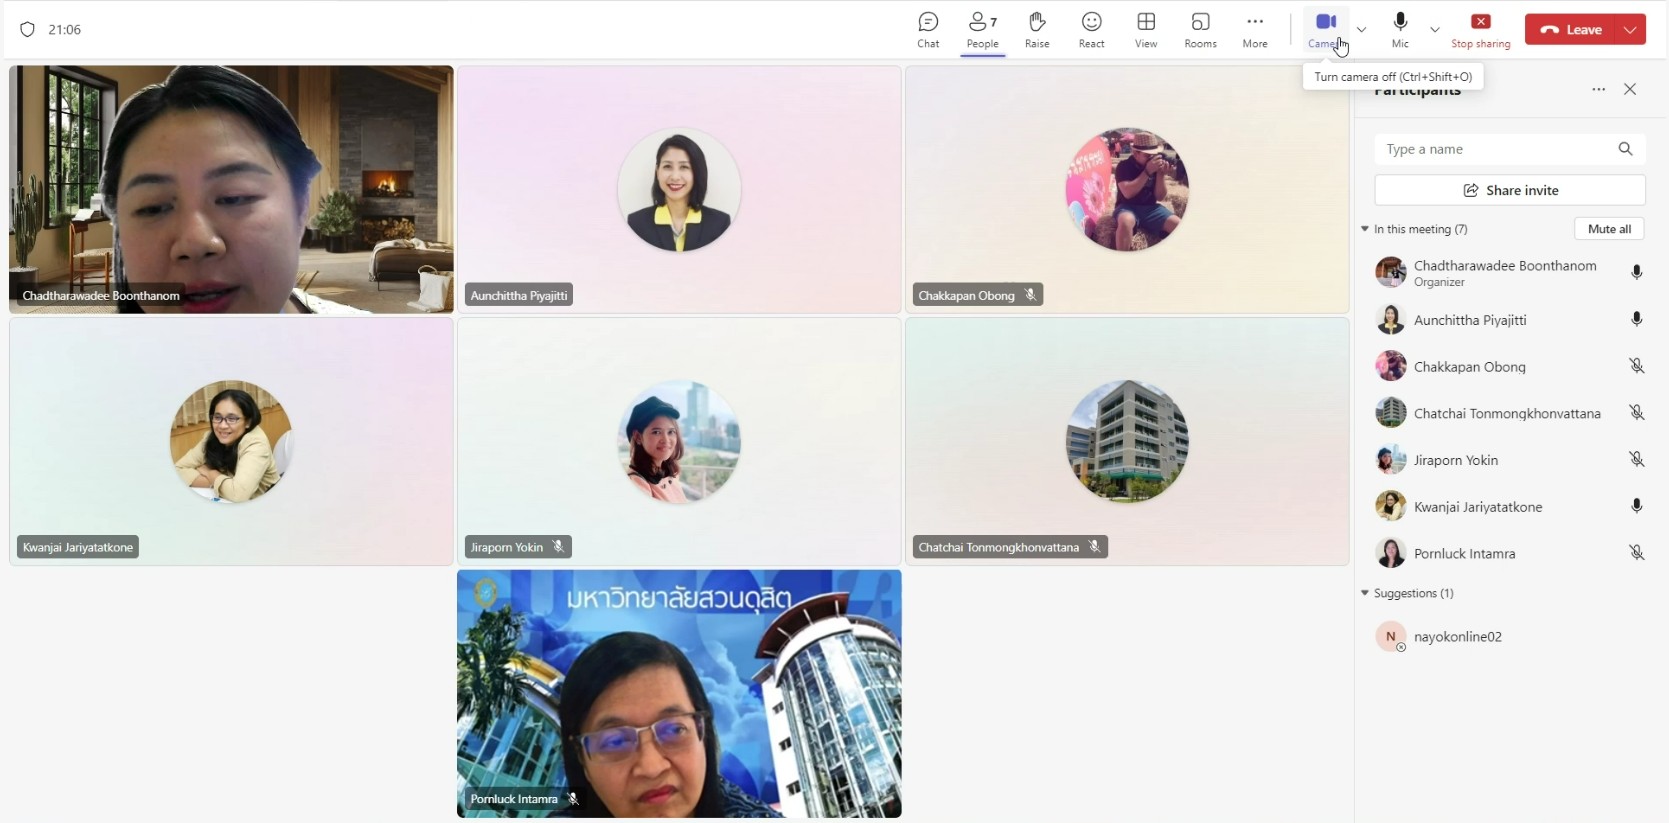The width and height of the screenshot is (1669, 823).
Task: Click Aunchittha Piyajitti name label on tile
Action: (518, 295)
